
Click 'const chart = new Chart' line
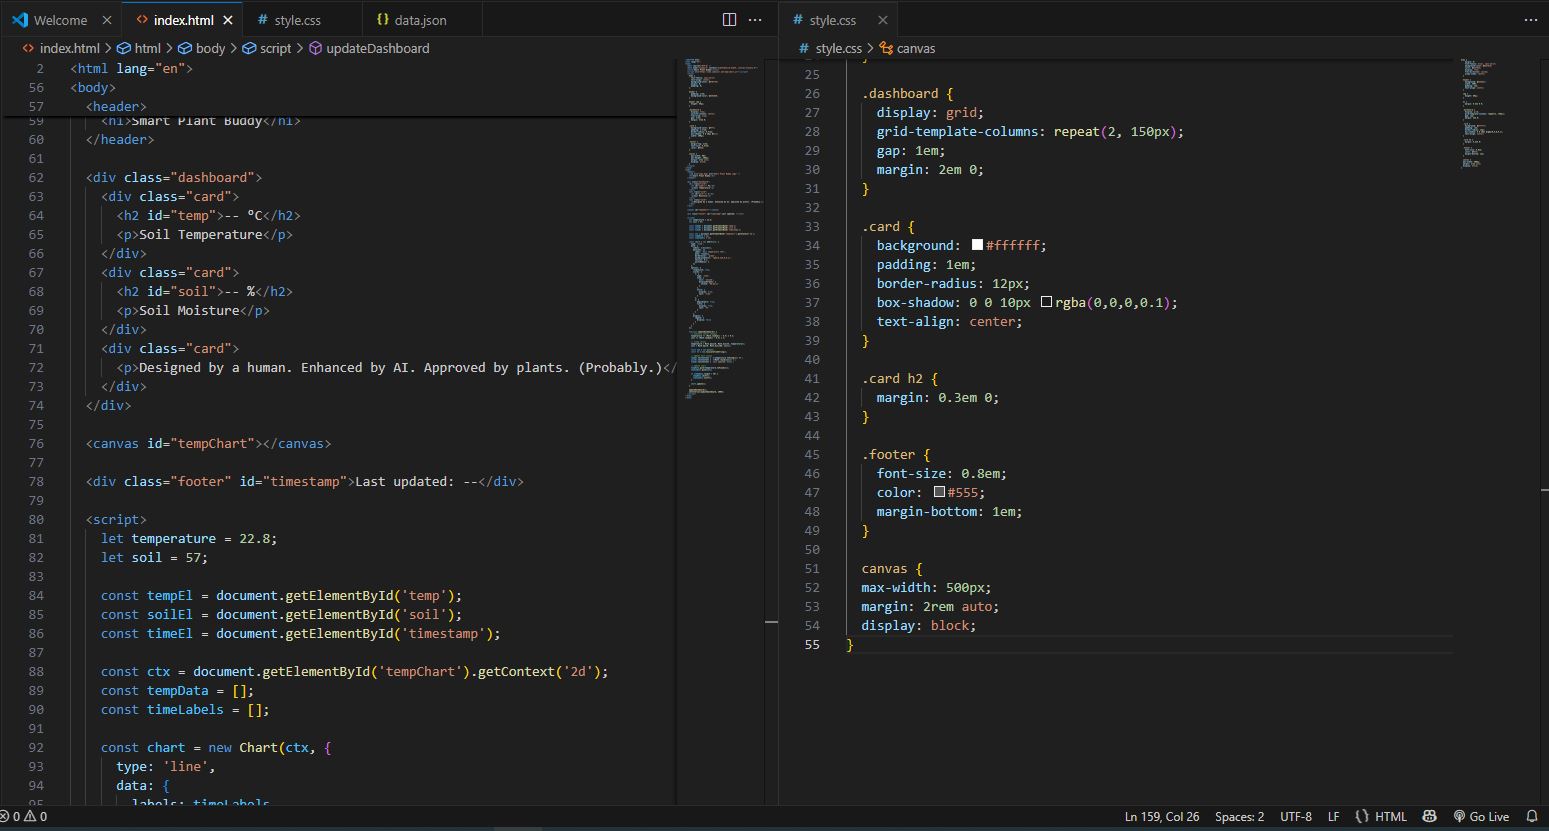tap(216, 747)
